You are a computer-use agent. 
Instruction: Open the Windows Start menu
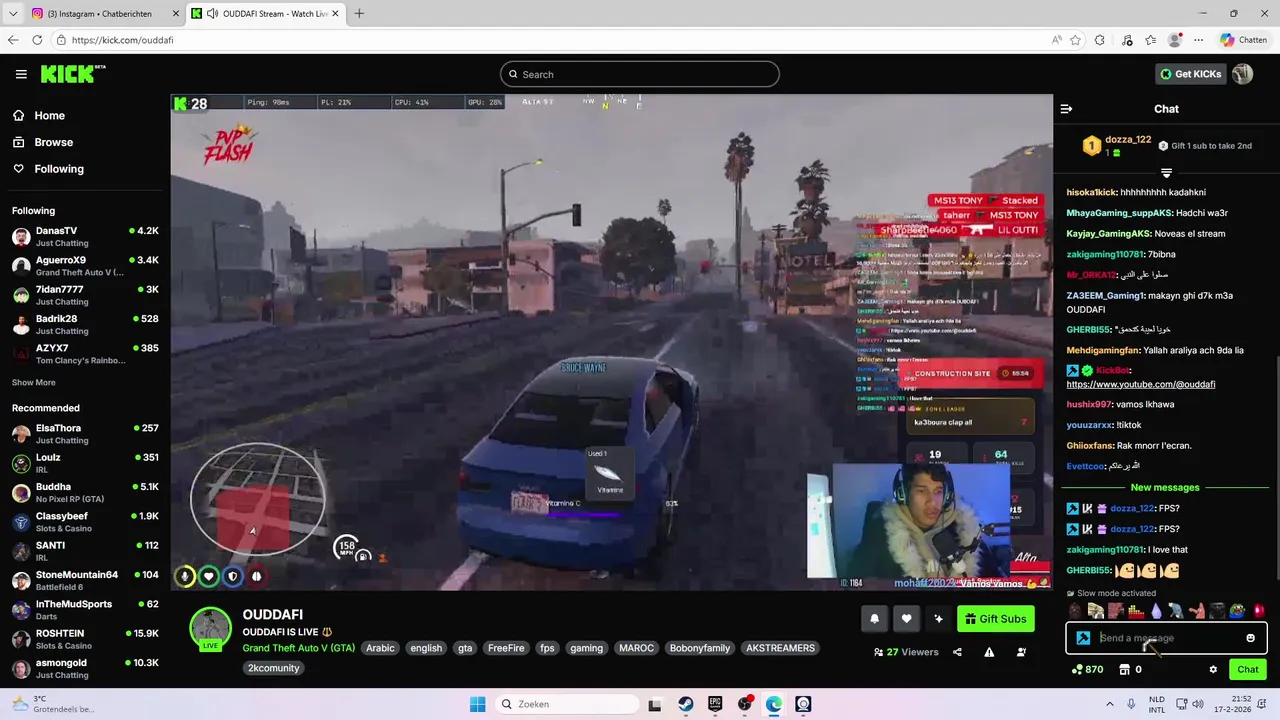pos(478,704)
